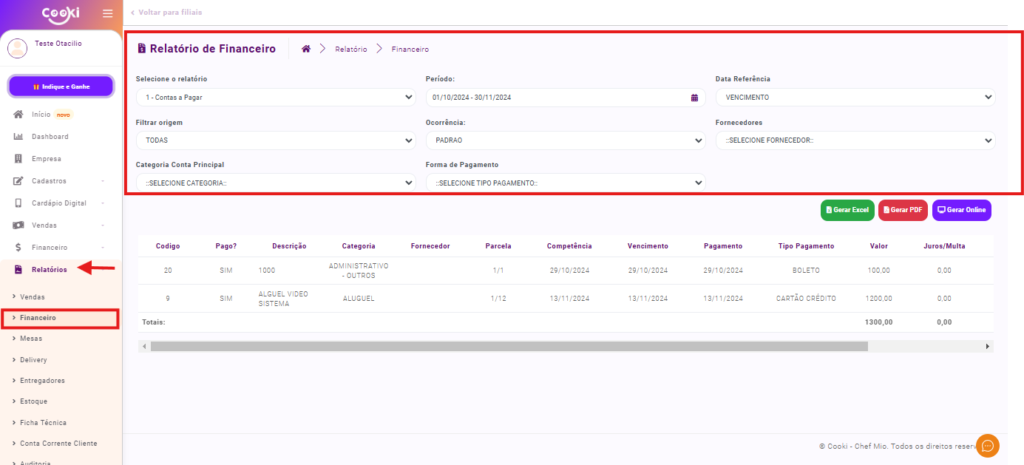This screenshot has width=1024, height=465.
Task: Open the Estoque reports menu item
Action: tap(34, 401)
